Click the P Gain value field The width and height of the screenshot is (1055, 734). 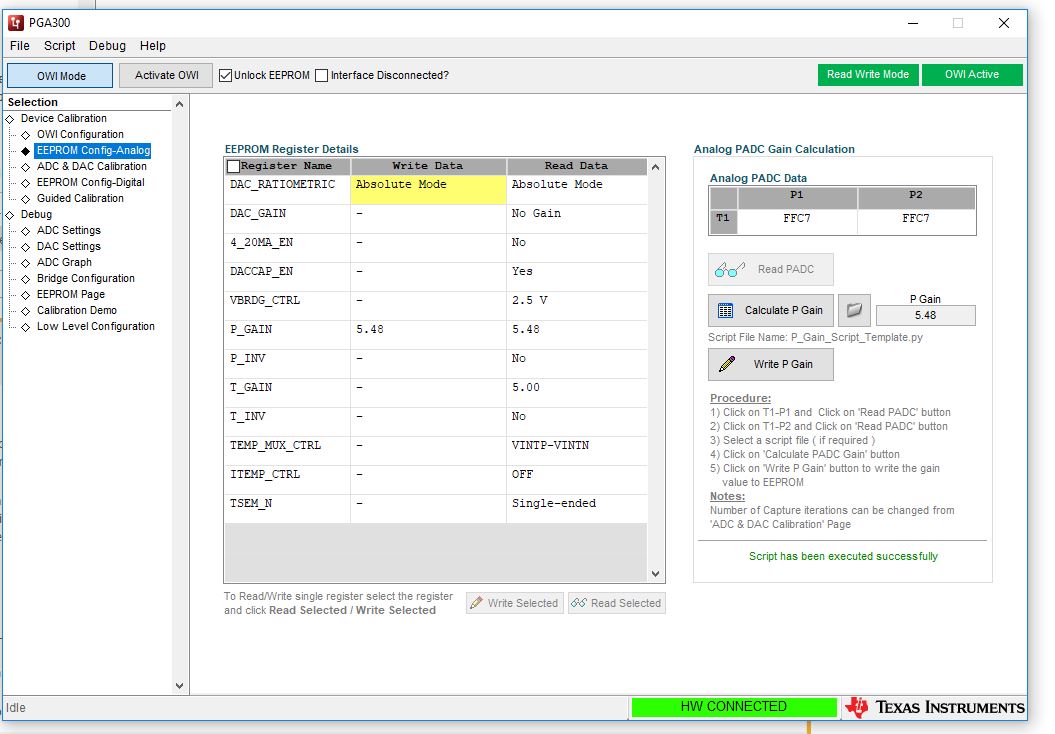pyautogui.click(x=926, y=316)
